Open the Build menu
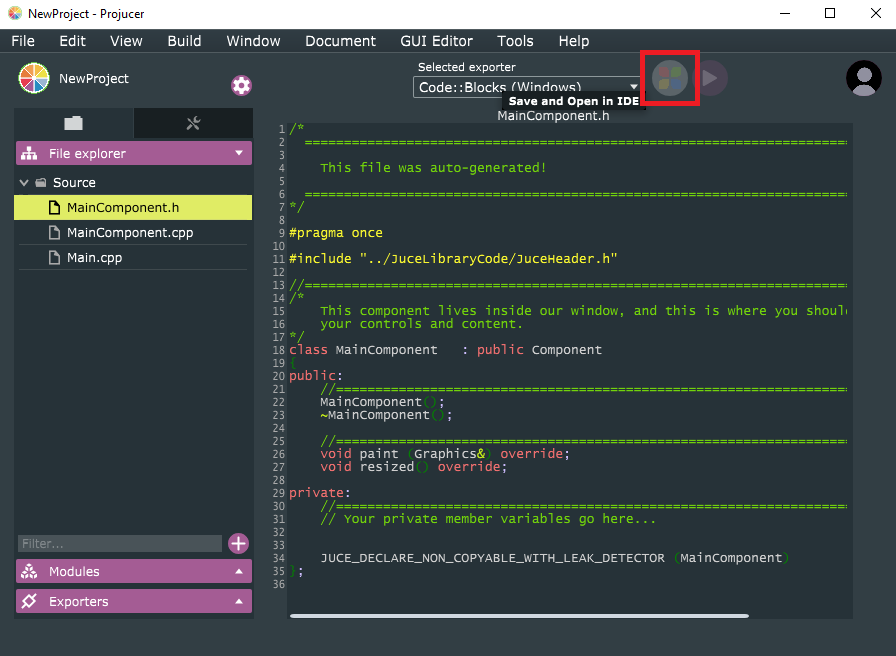The image size is (896, 656). tap(184, 41)
